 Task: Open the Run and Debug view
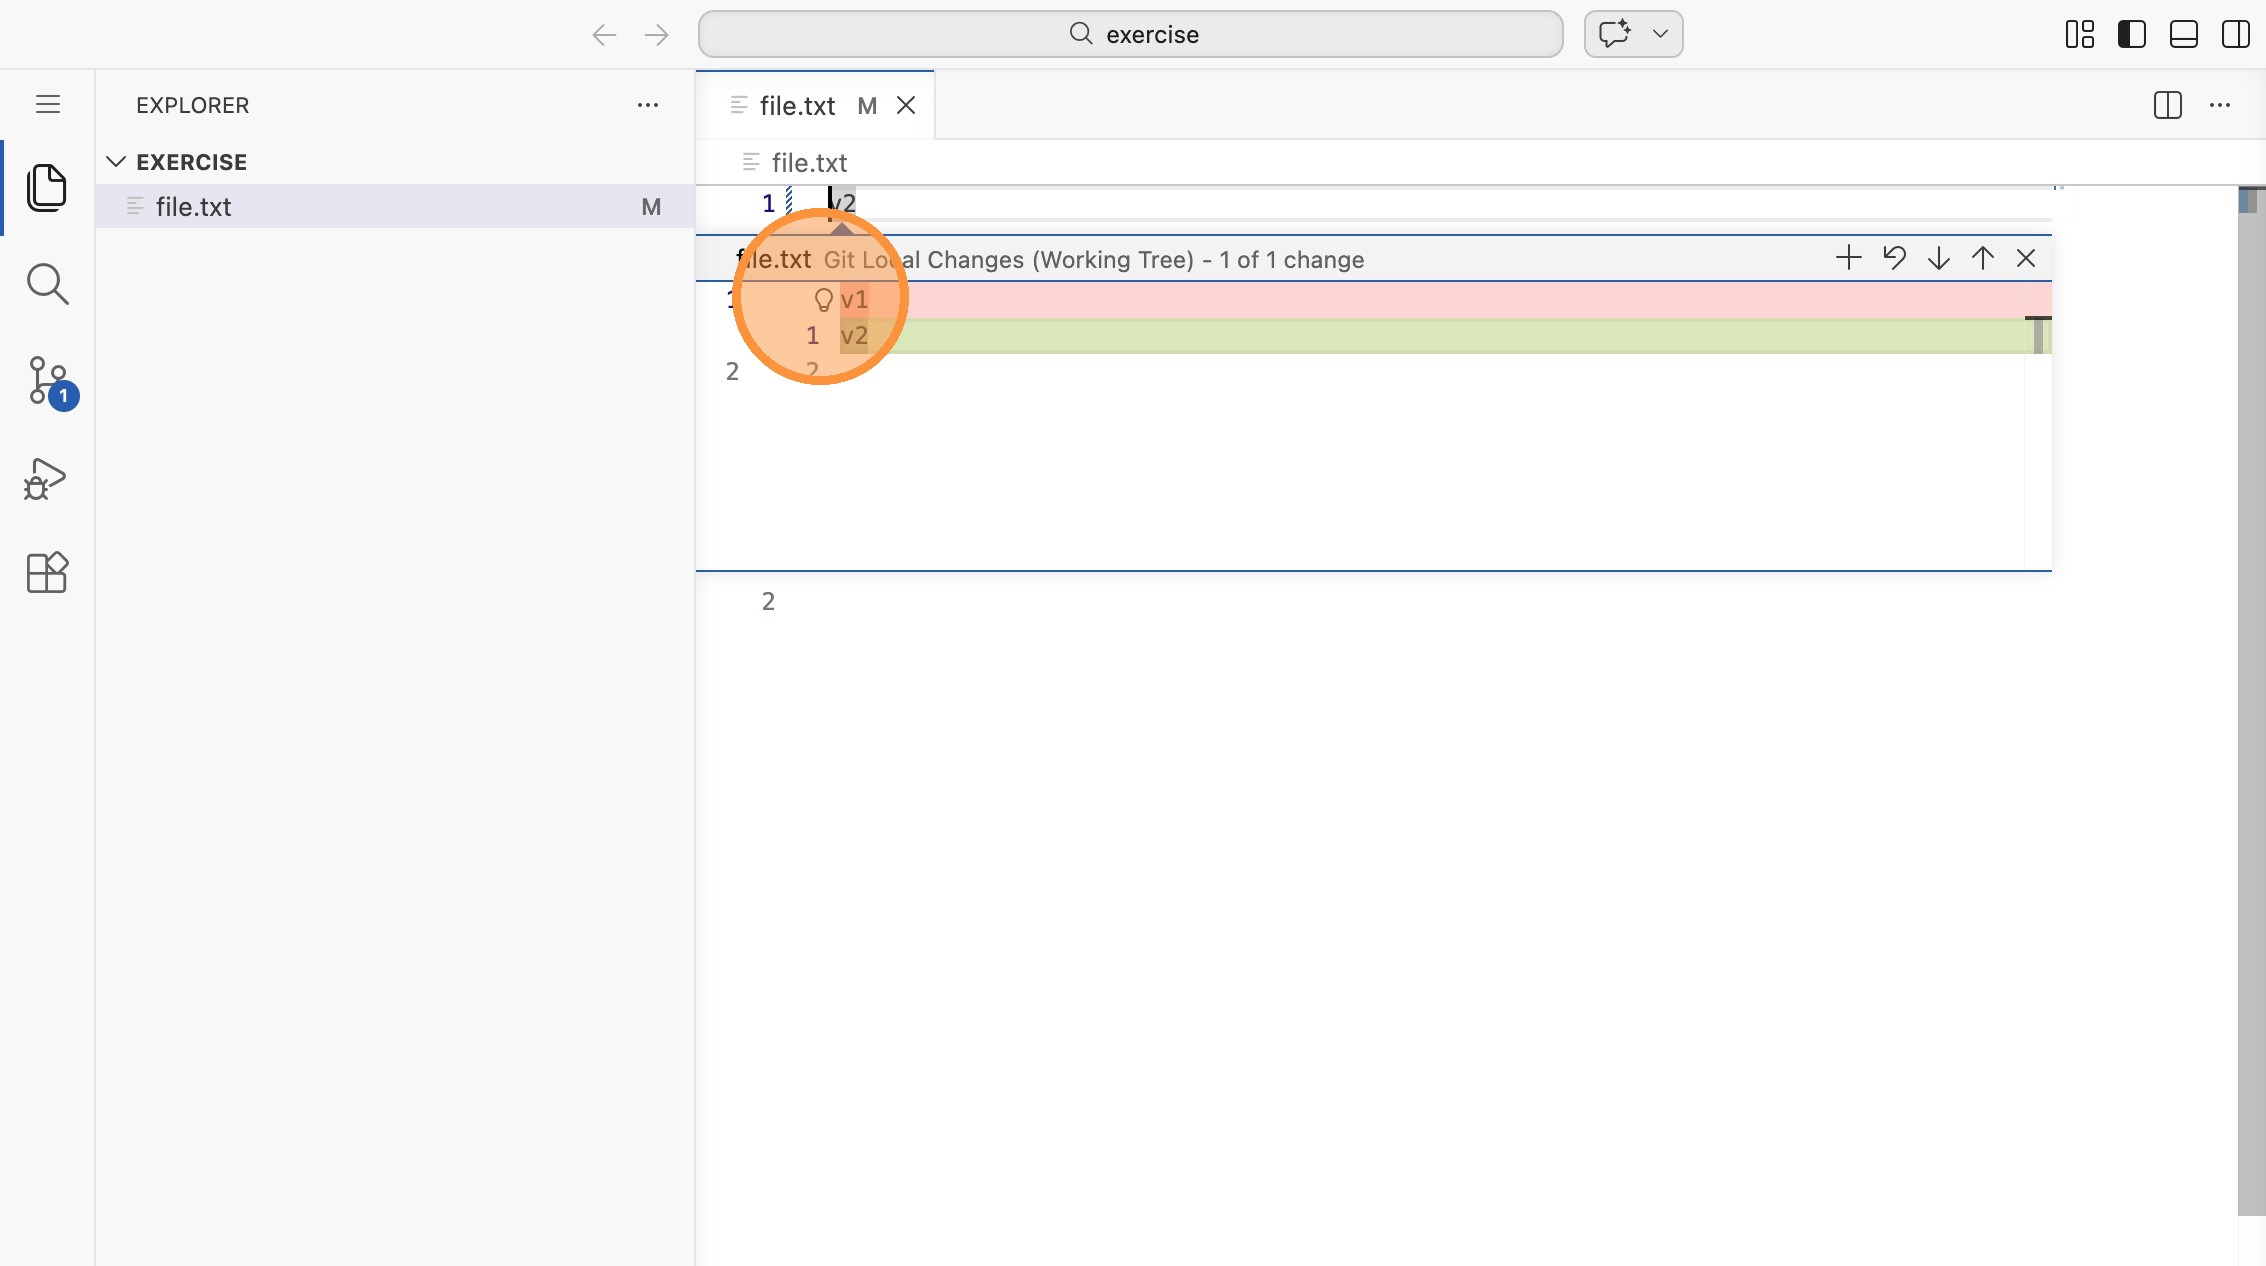[x=47, y=478]
